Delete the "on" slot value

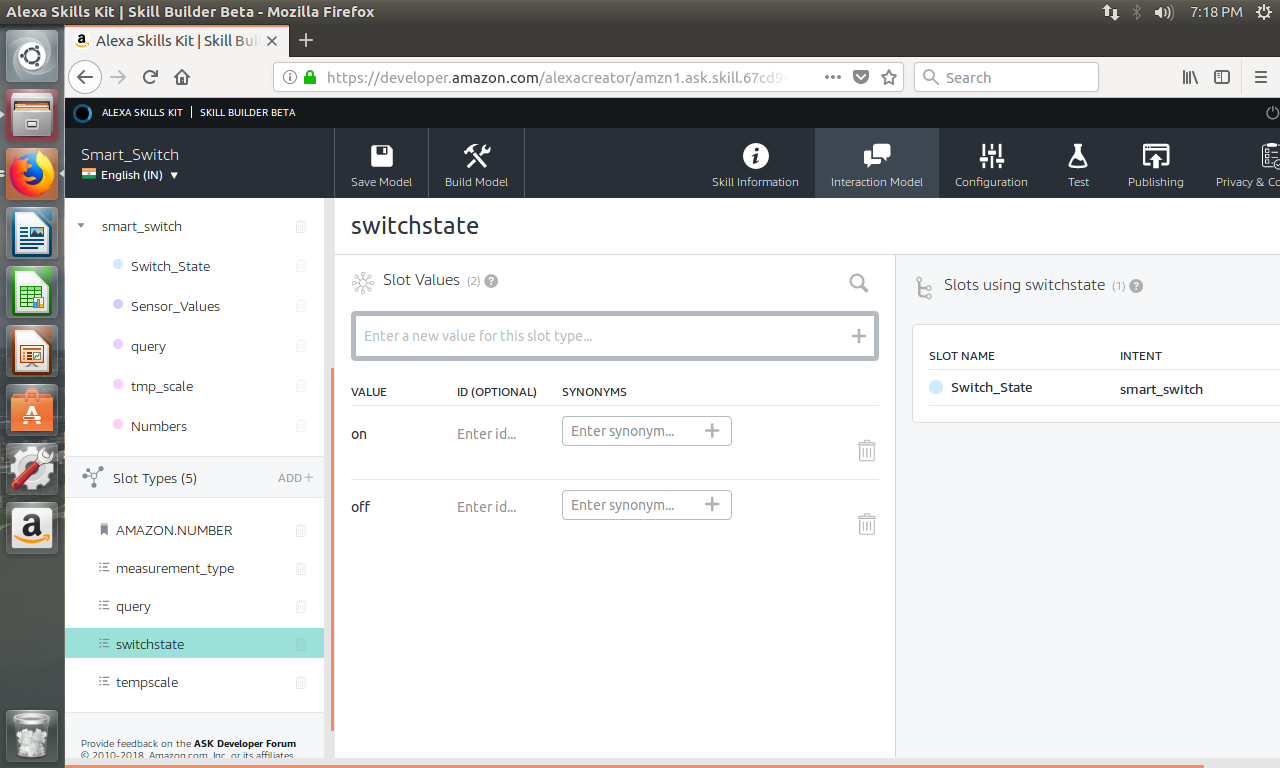867,450
